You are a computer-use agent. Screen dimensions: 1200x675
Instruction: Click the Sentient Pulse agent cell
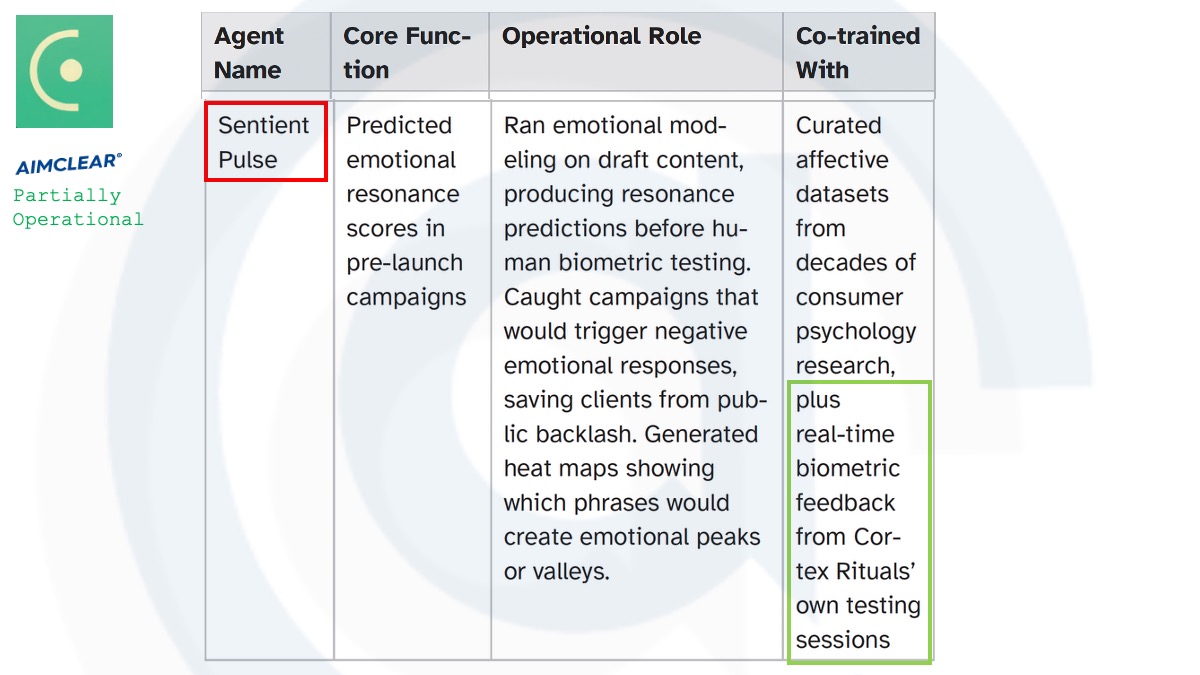pyautogui.click(x=264, y=142)
